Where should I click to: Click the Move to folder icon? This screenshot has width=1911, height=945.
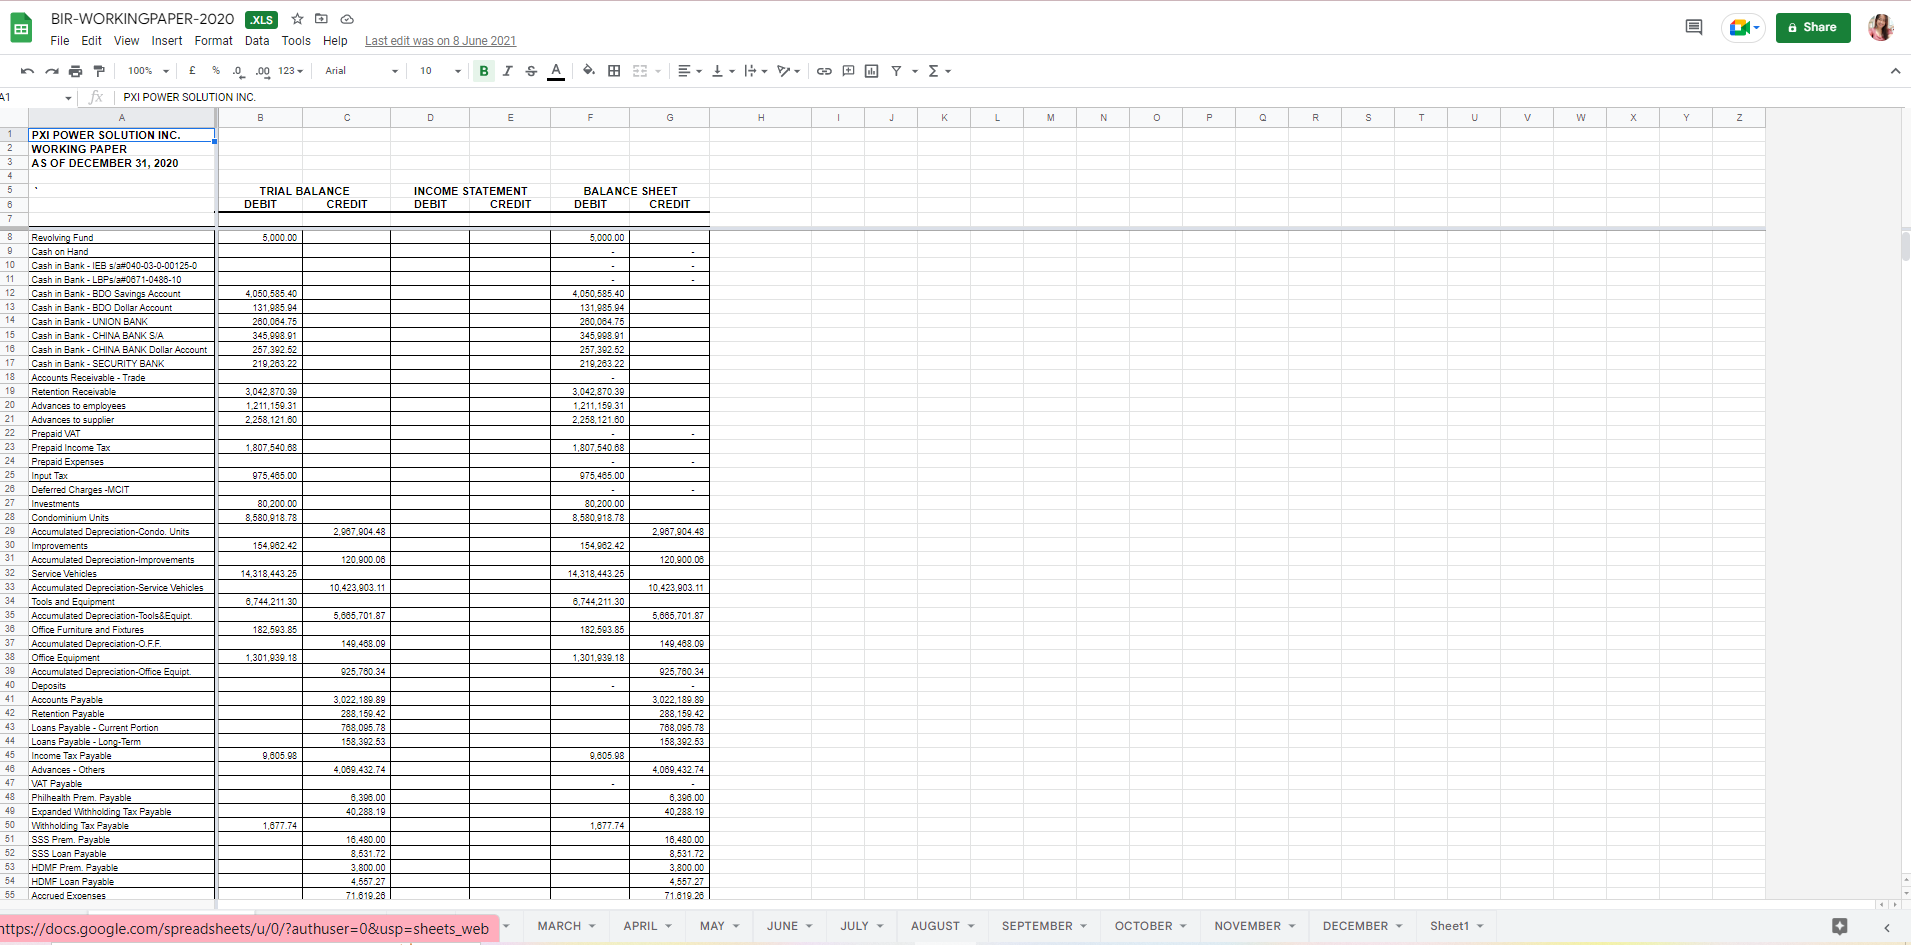321,19
